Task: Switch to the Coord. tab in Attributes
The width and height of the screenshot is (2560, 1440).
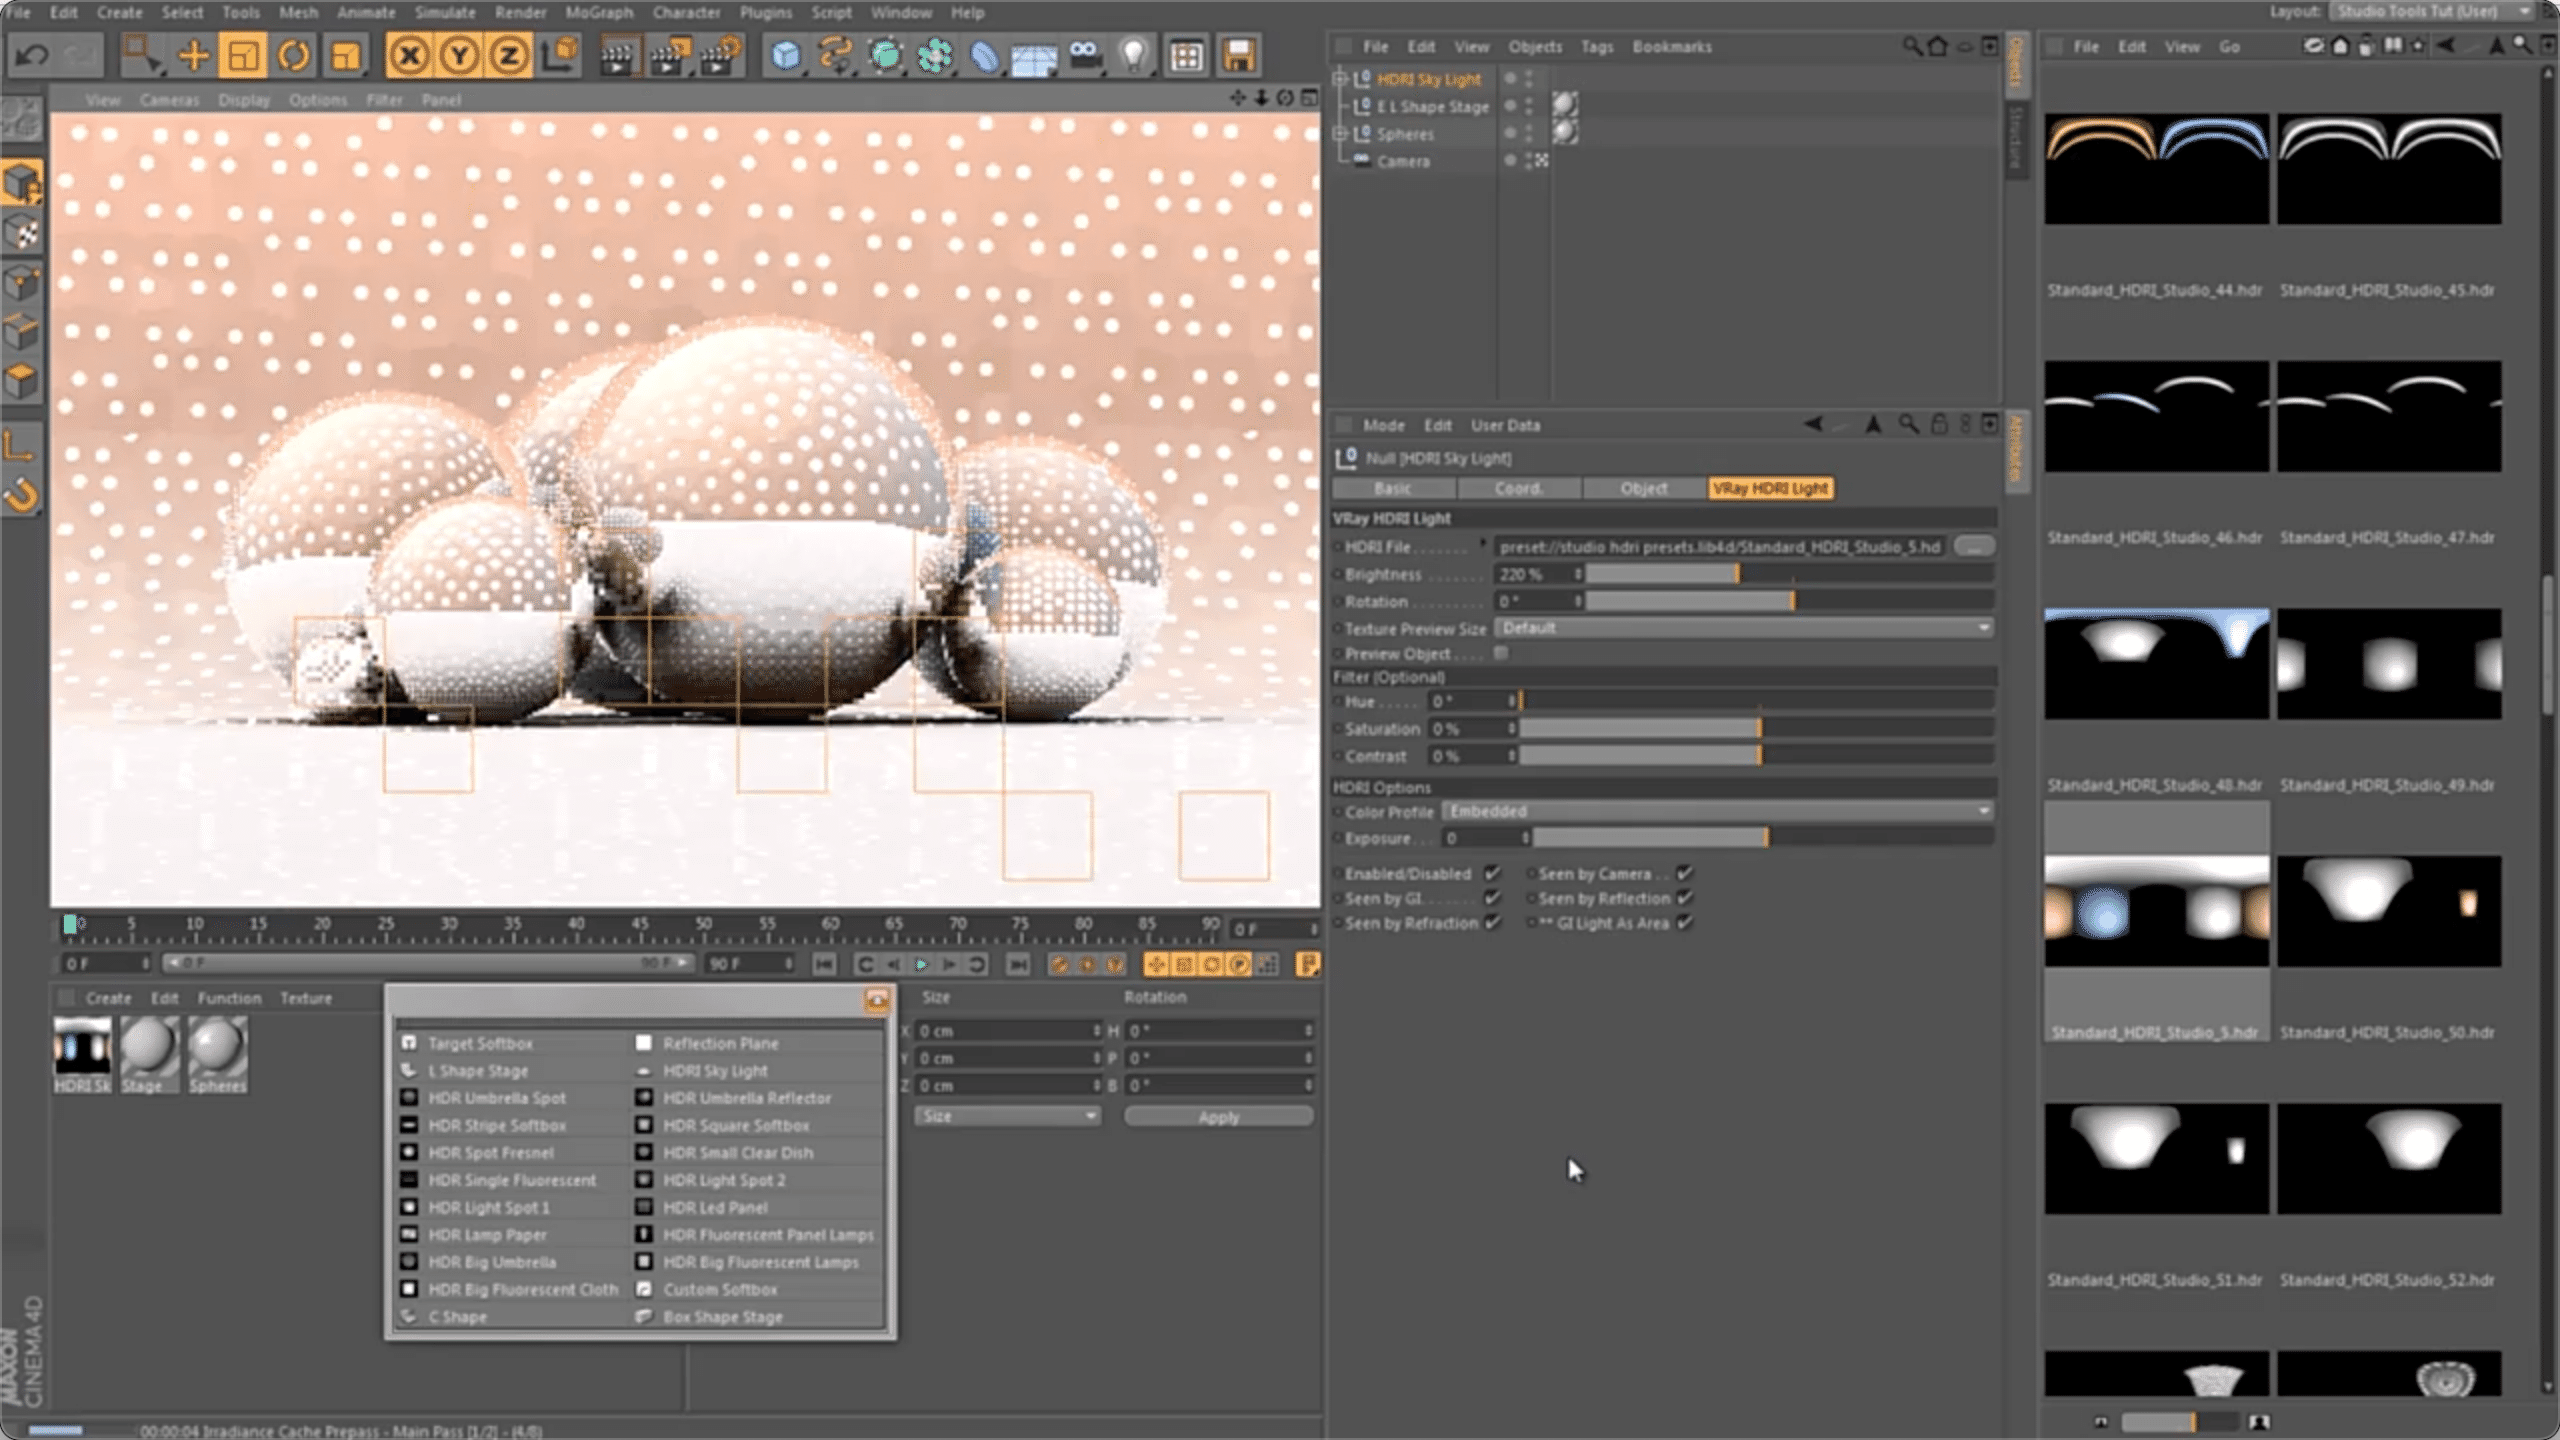Action: click(1519, 488)
